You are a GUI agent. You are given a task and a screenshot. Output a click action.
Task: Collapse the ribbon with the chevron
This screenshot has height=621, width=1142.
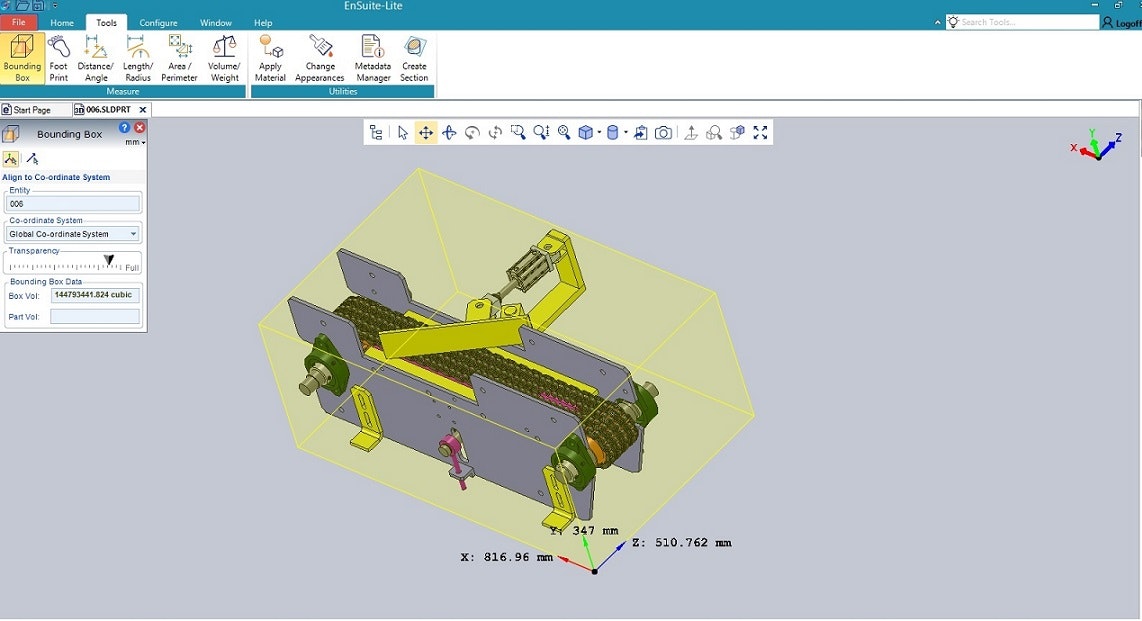937,23
